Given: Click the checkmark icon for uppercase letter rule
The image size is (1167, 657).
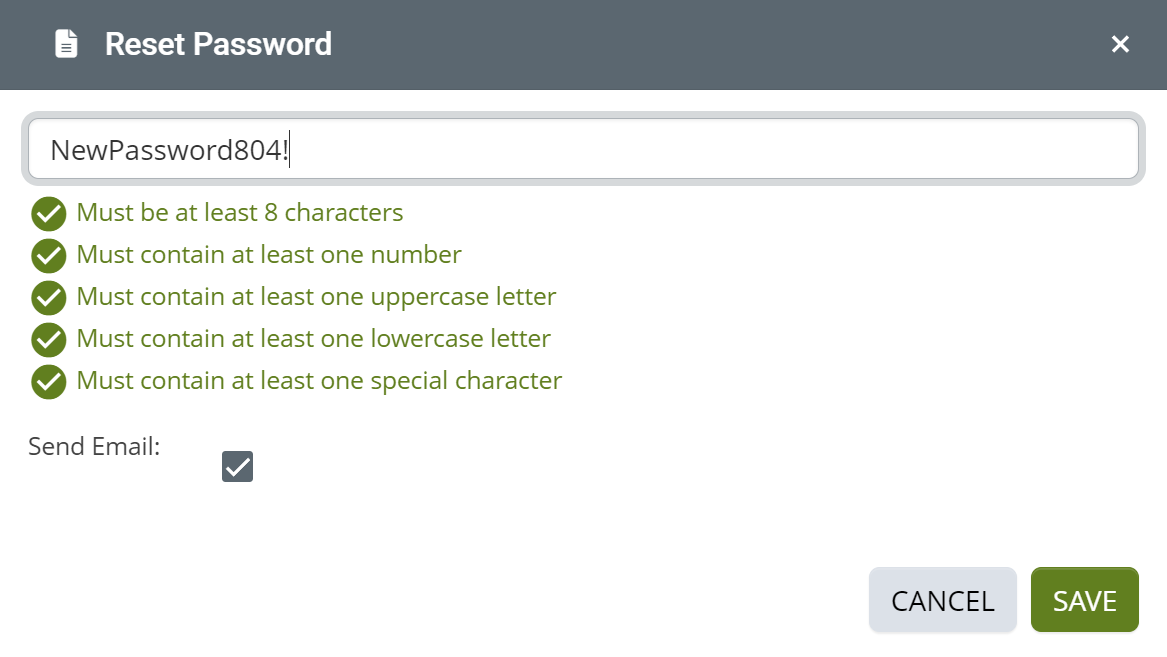Looking at the screenshot, I should (49, 298).
